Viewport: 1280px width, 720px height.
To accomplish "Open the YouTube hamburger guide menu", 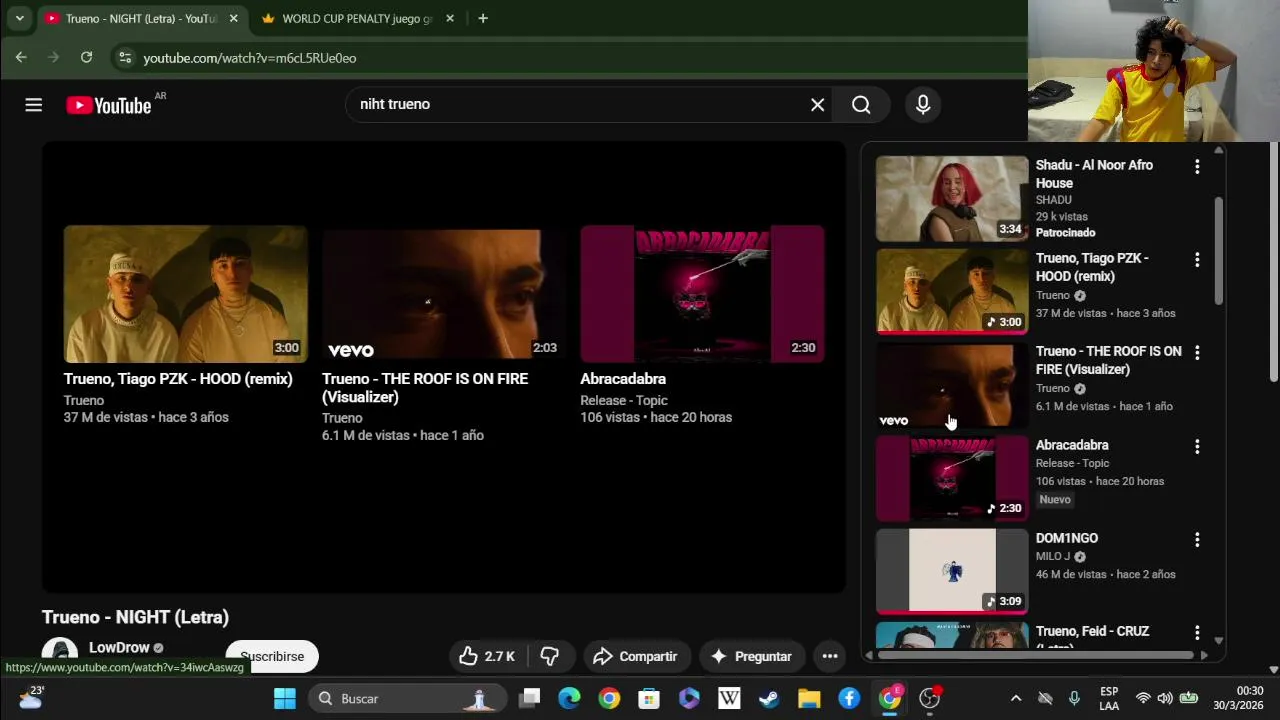I will (33, 105).
